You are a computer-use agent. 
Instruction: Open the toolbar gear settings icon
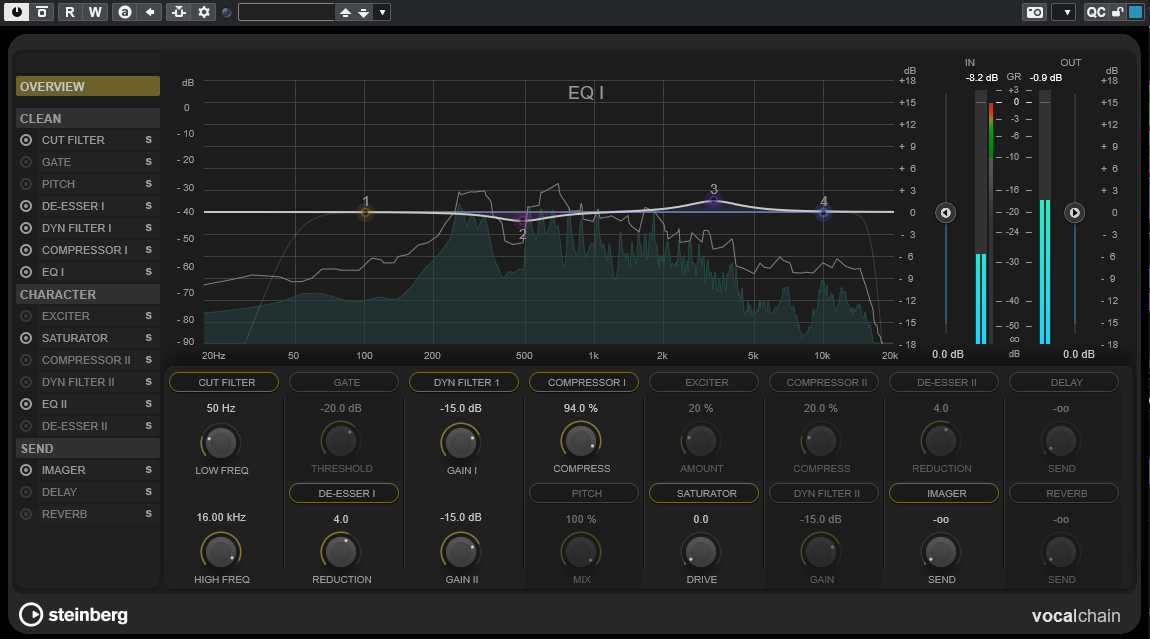204,12
